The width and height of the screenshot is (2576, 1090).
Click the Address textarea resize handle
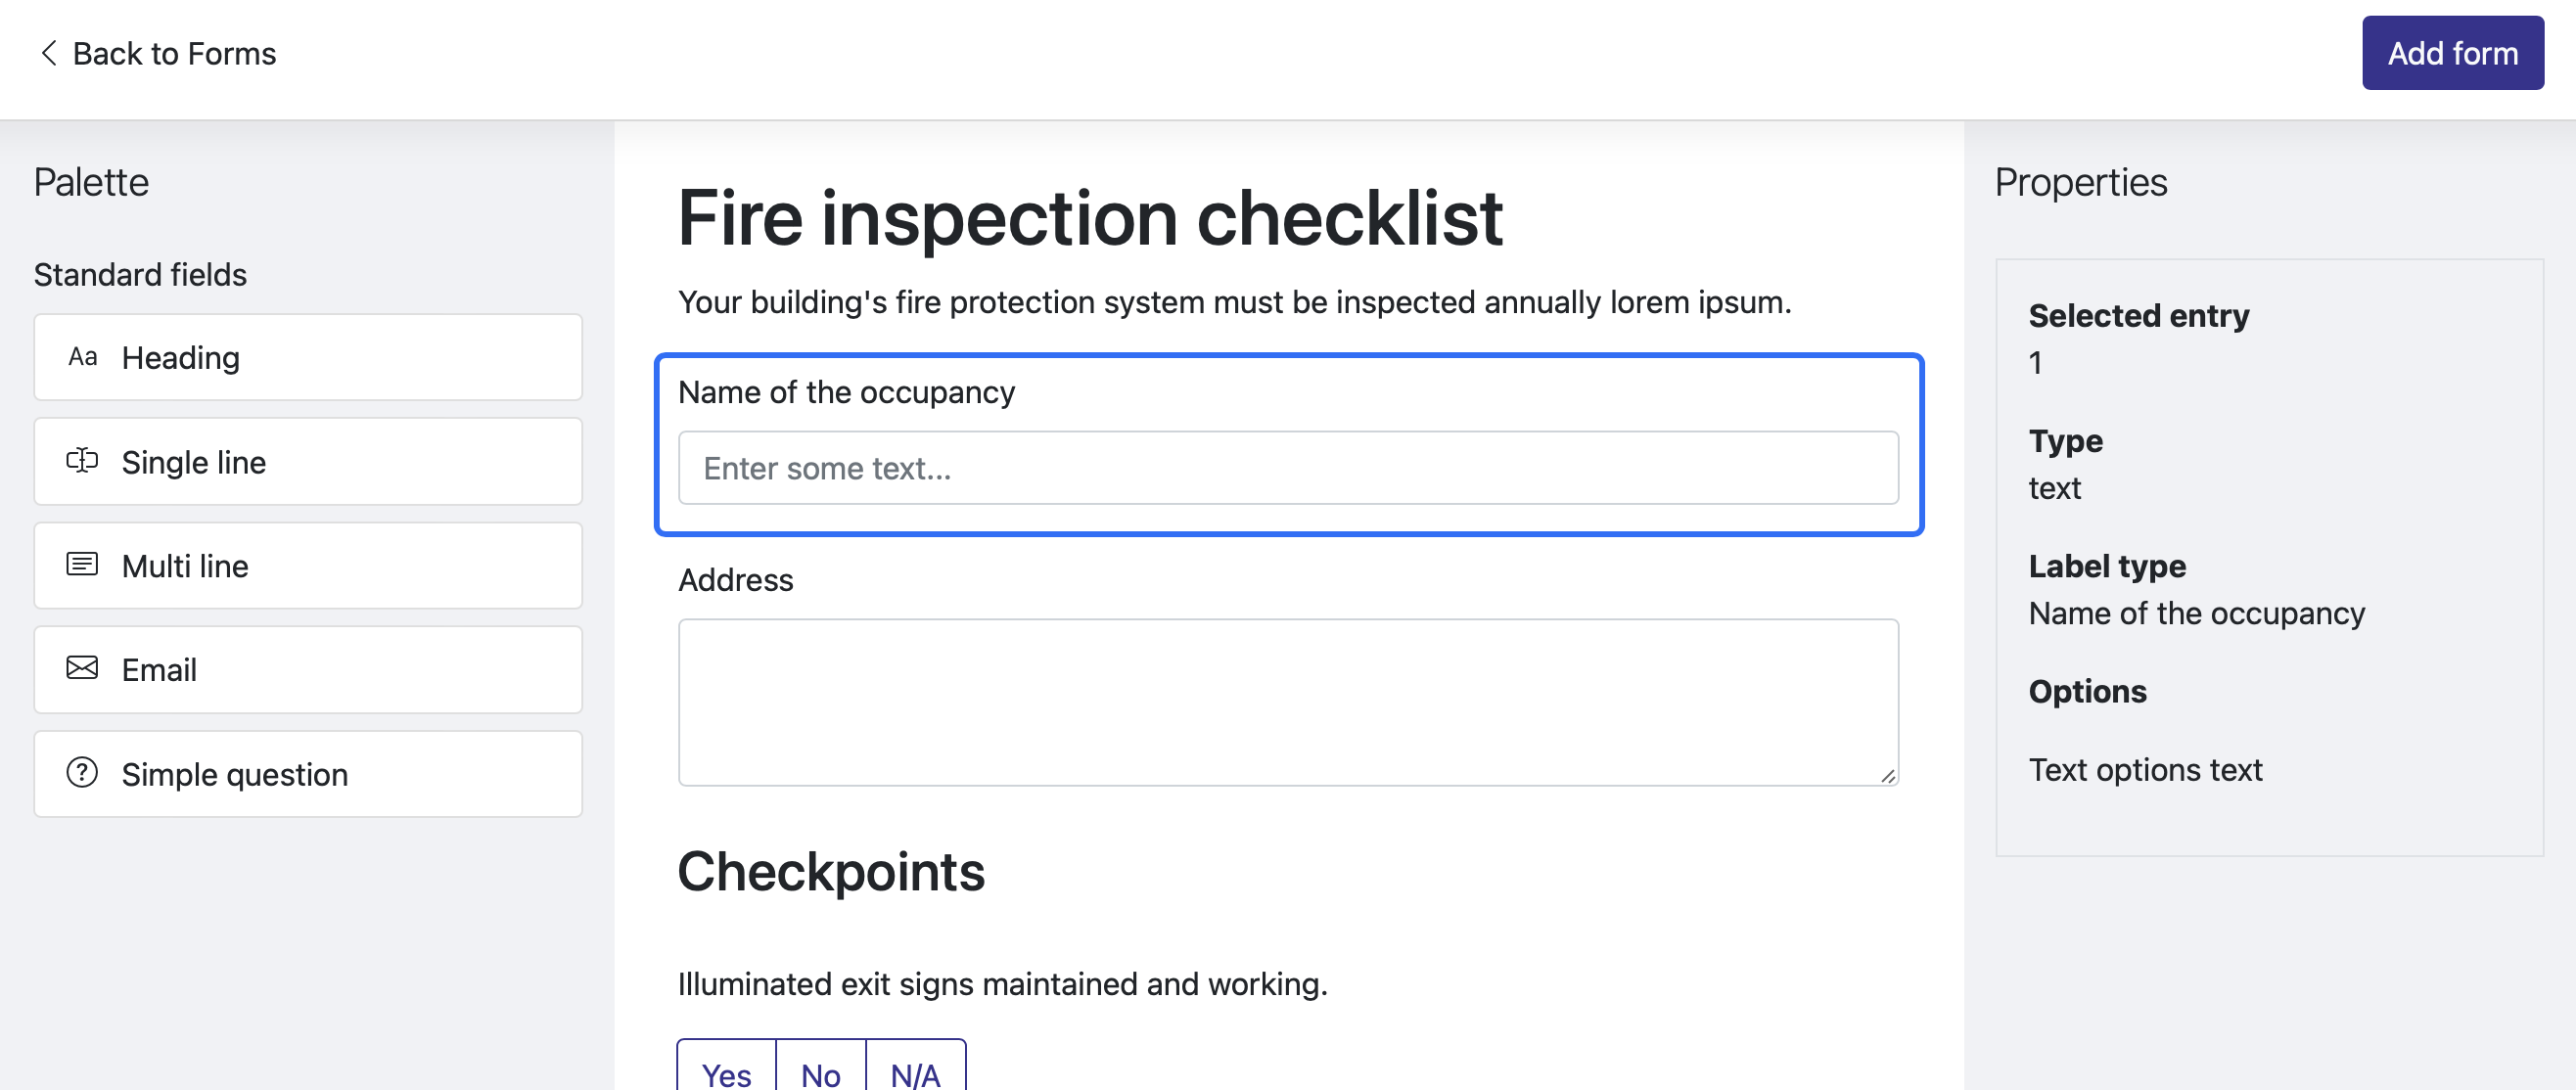coord(1887,775)
